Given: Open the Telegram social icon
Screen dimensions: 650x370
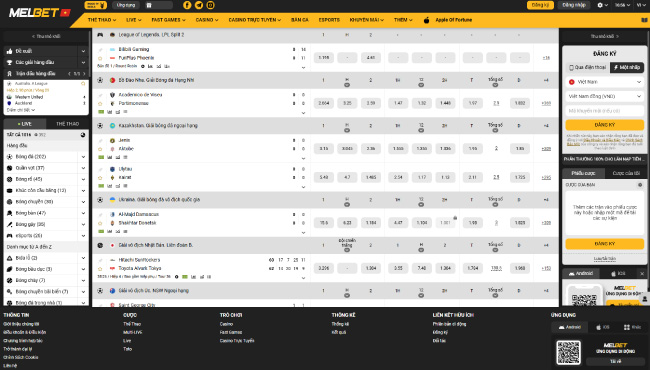Looking at the screenshot, I should (199, 5).
